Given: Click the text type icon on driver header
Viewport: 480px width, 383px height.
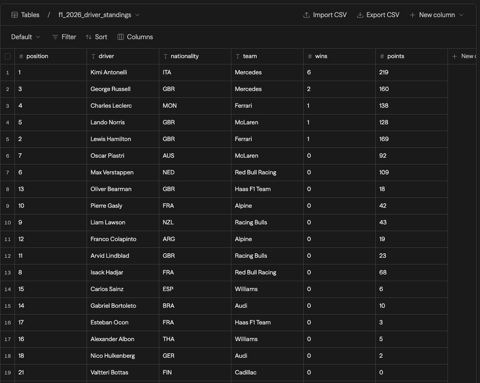Looking at the screenshot, I should 93,56.
